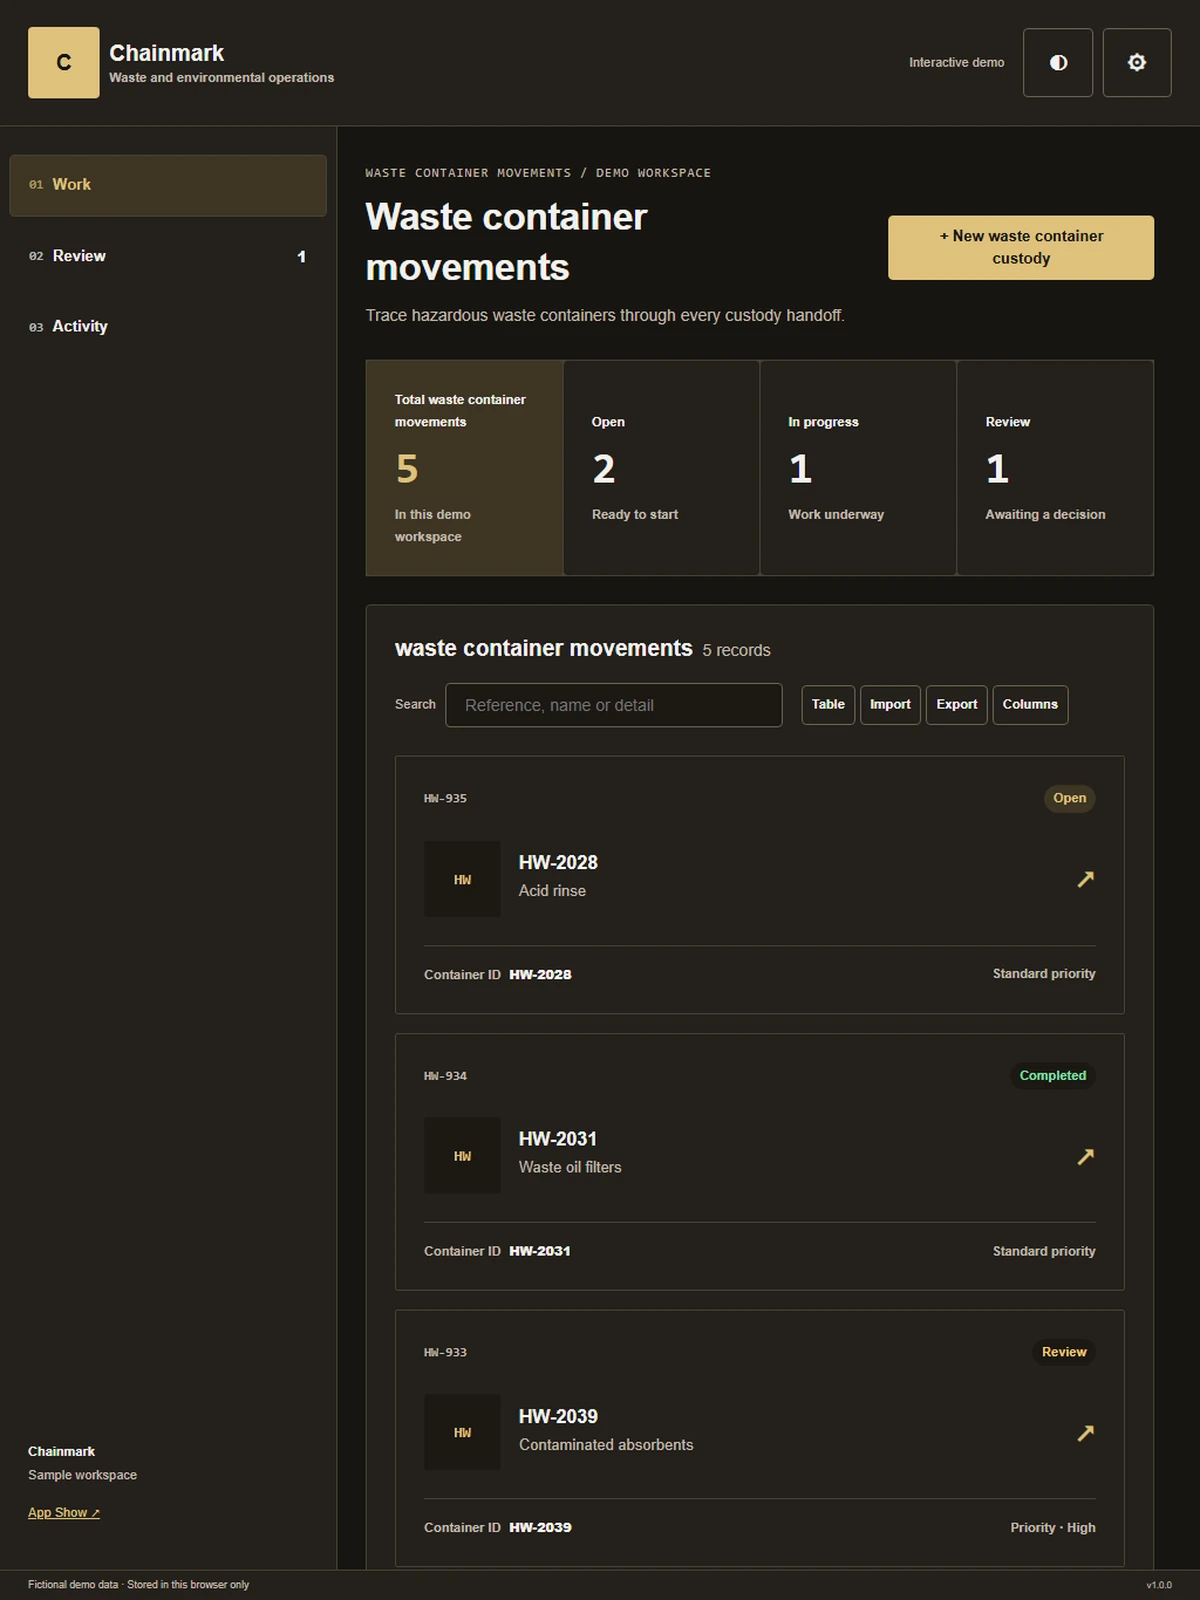1200x1600 pixels.
Task: Click Standard priority label on HW-2028 card
Action: tap(1044, 974)
